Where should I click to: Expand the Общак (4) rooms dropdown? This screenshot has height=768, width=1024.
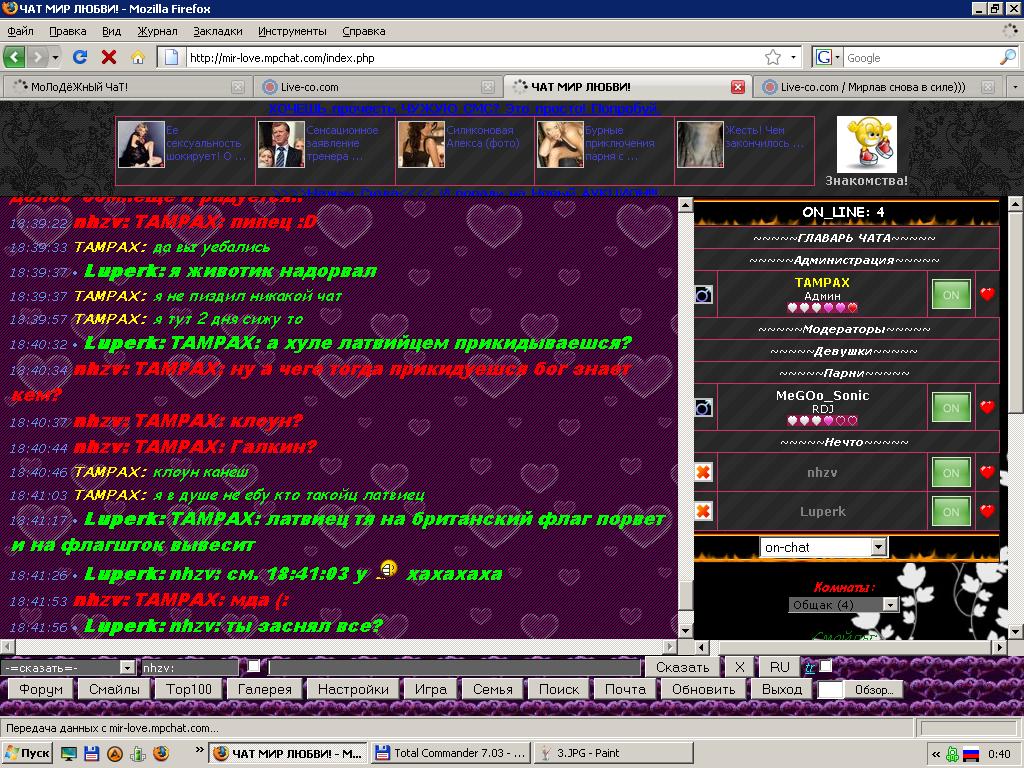point(843,605)
